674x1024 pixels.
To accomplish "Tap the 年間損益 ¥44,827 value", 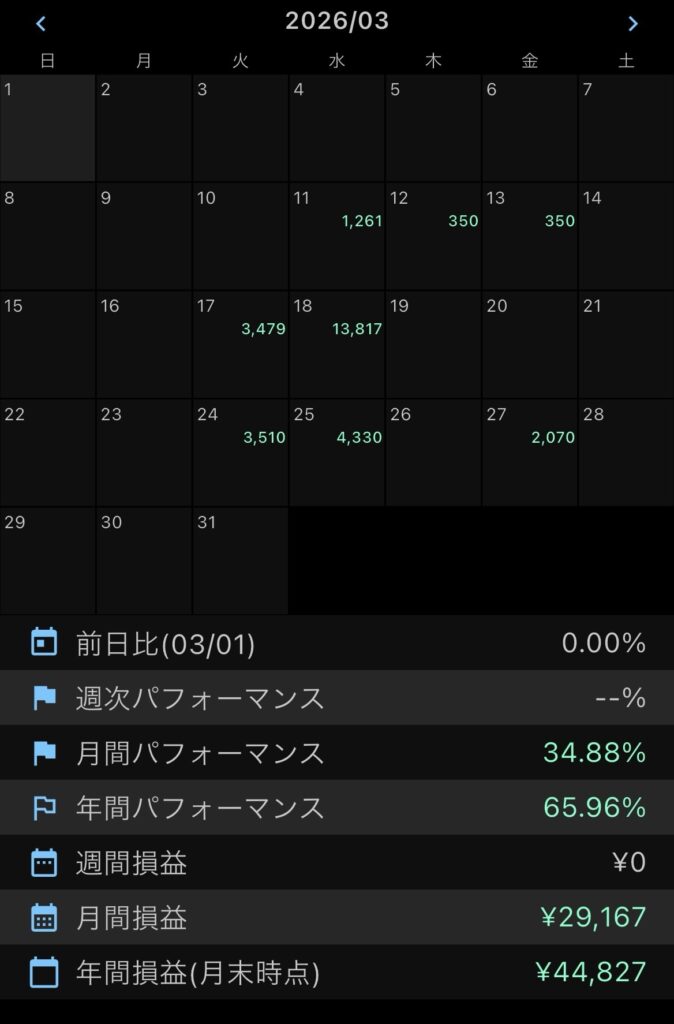I will pos(590,972).
